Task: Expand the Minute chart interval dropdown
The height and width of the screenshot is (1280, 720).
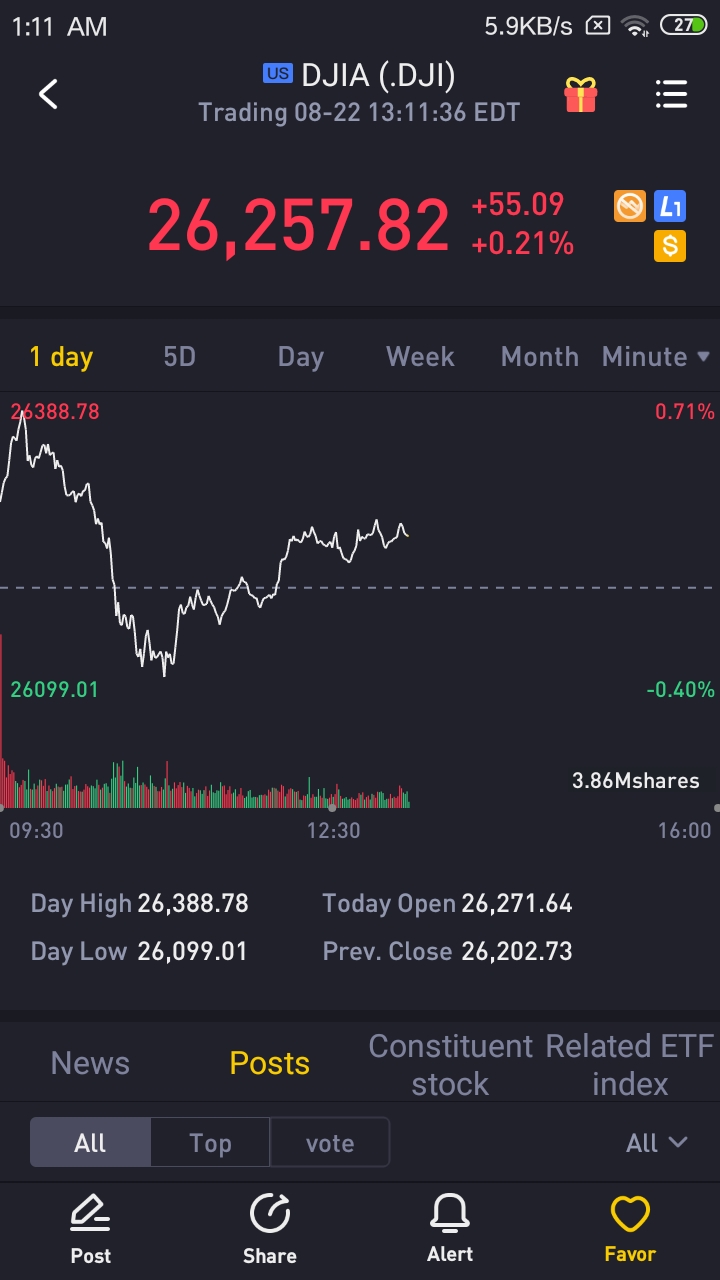Action: (x=655, y=357)
